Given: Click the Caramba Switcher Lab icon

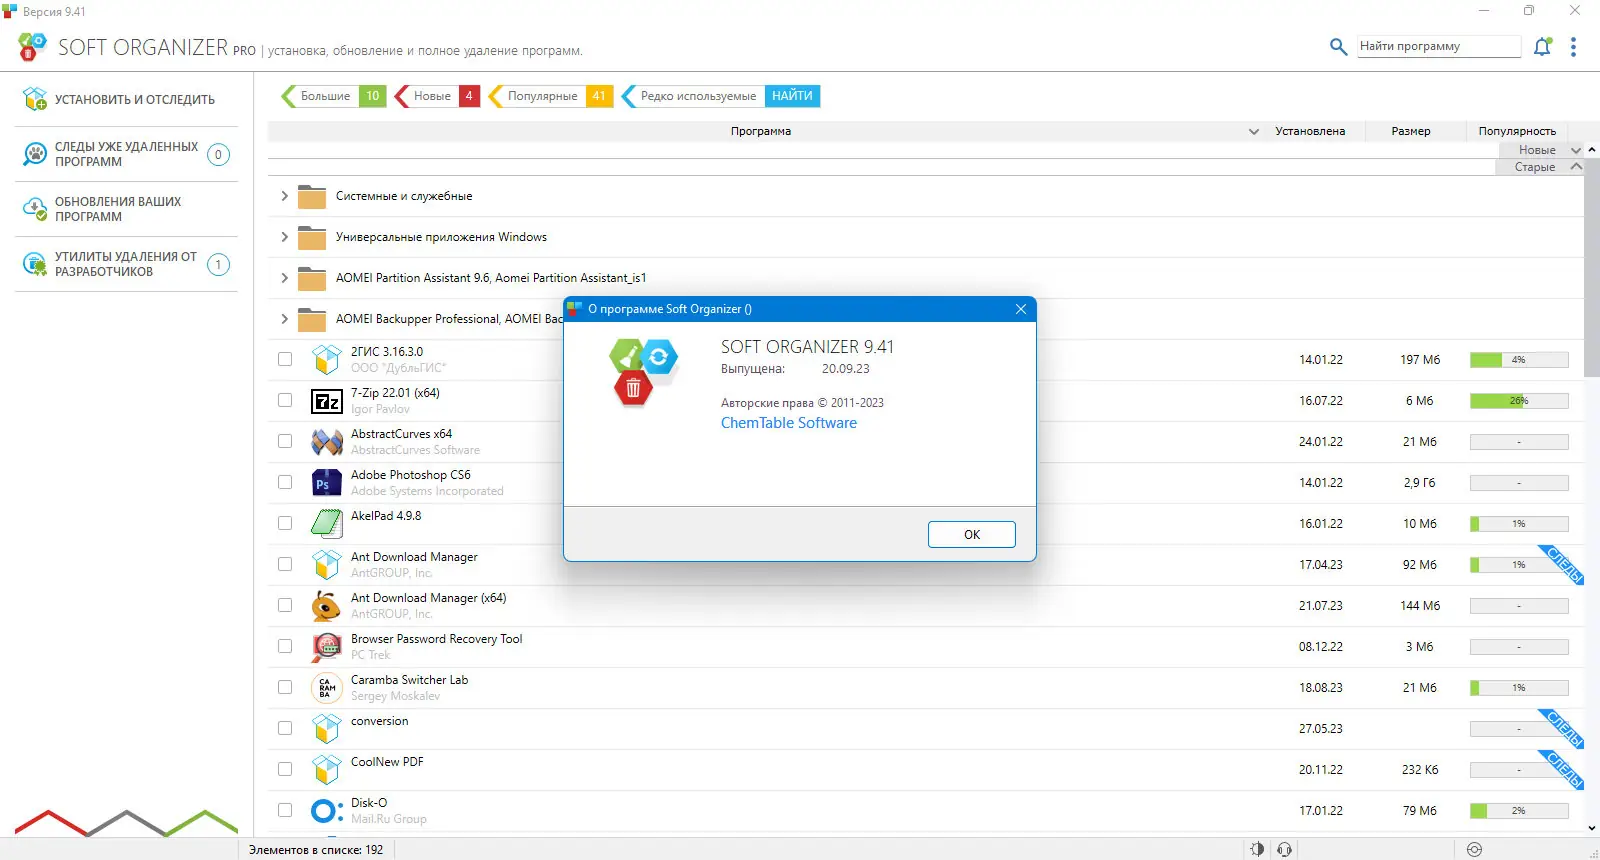Looking at the screenshot, I should click(x=327, y=688).
